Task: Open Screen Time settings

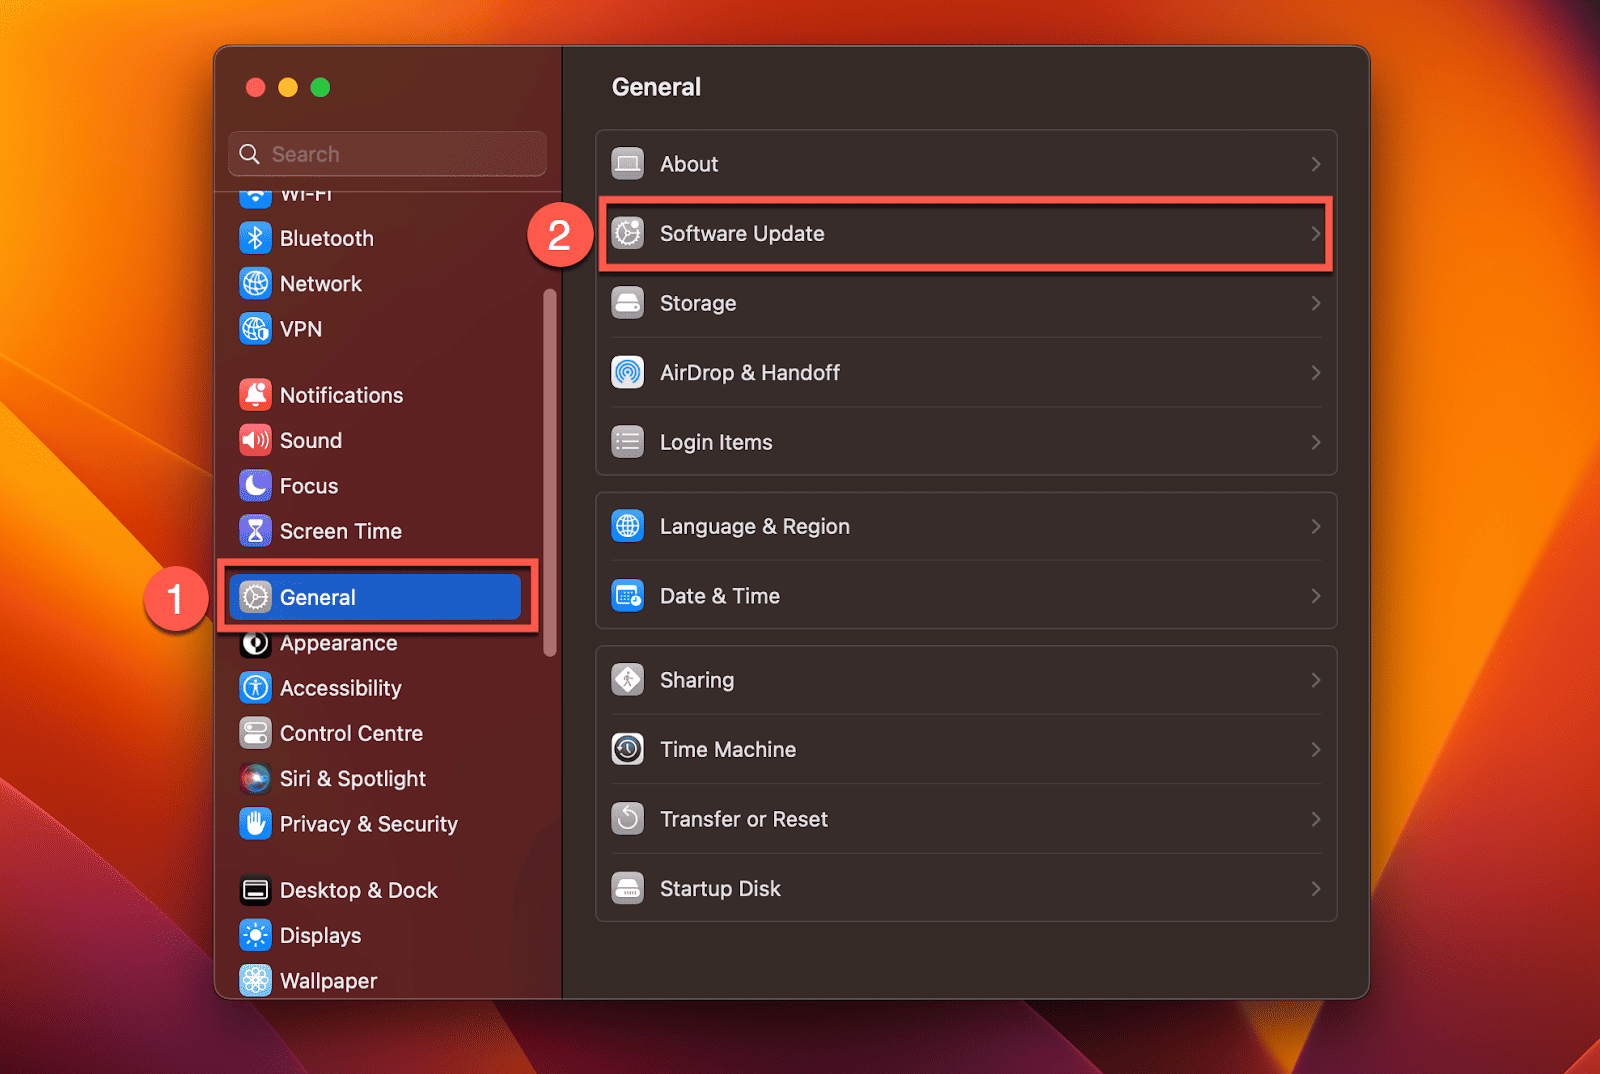Action: (x=340, y=531)
